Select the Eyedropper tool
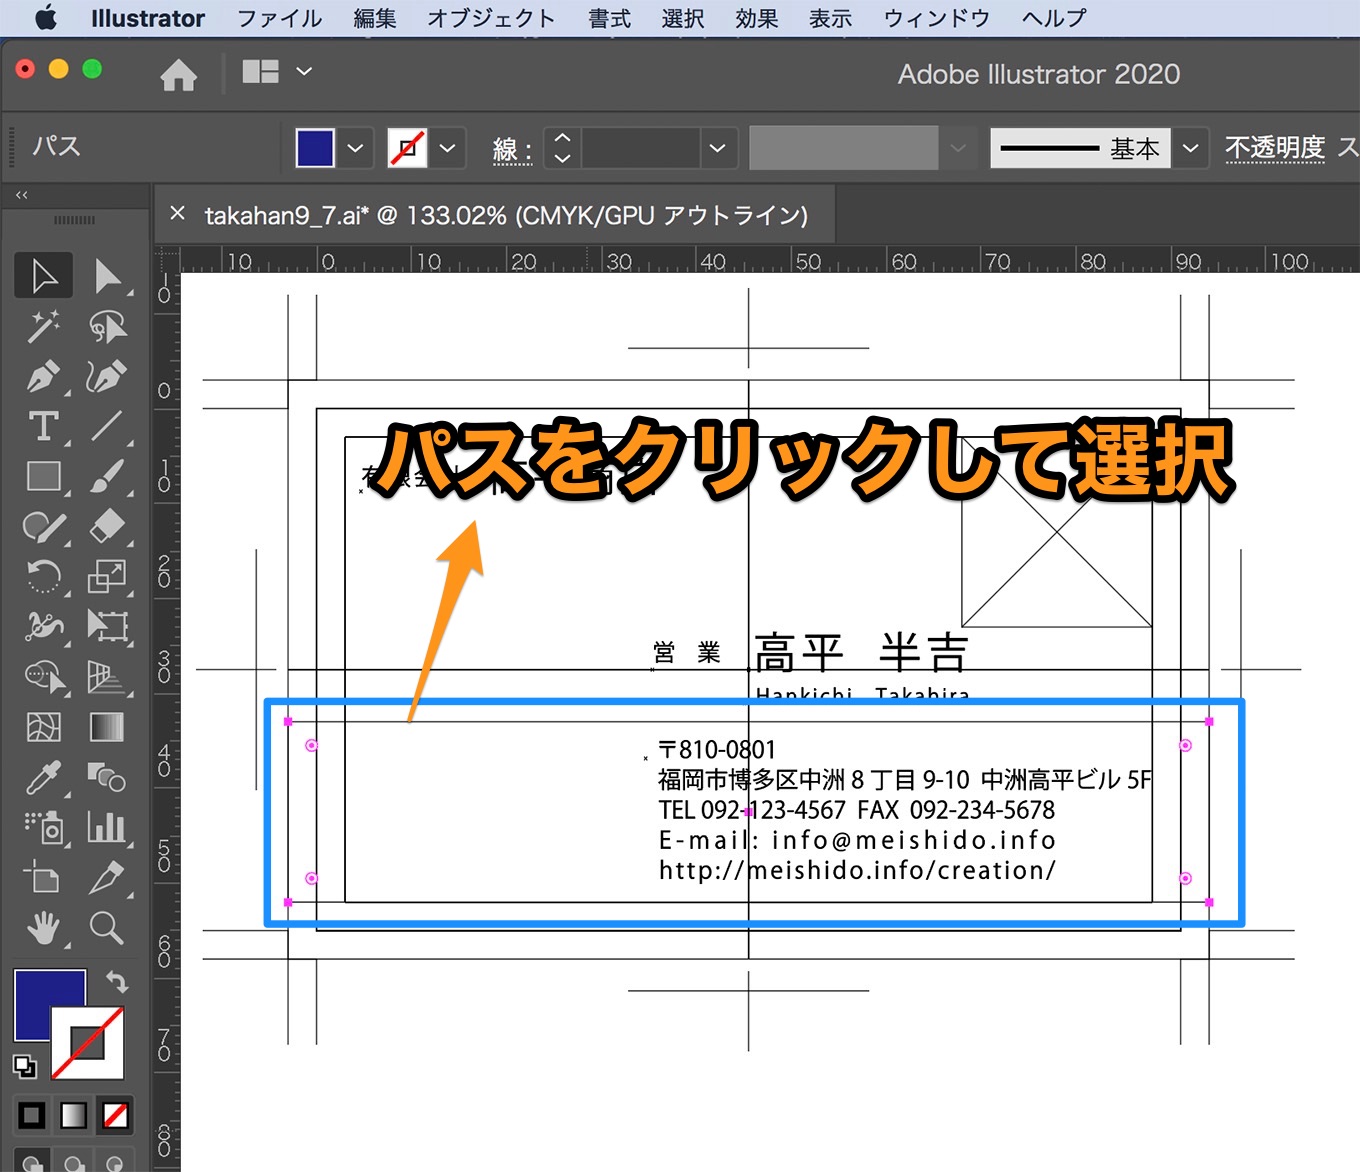 click(x=44, y=777)
